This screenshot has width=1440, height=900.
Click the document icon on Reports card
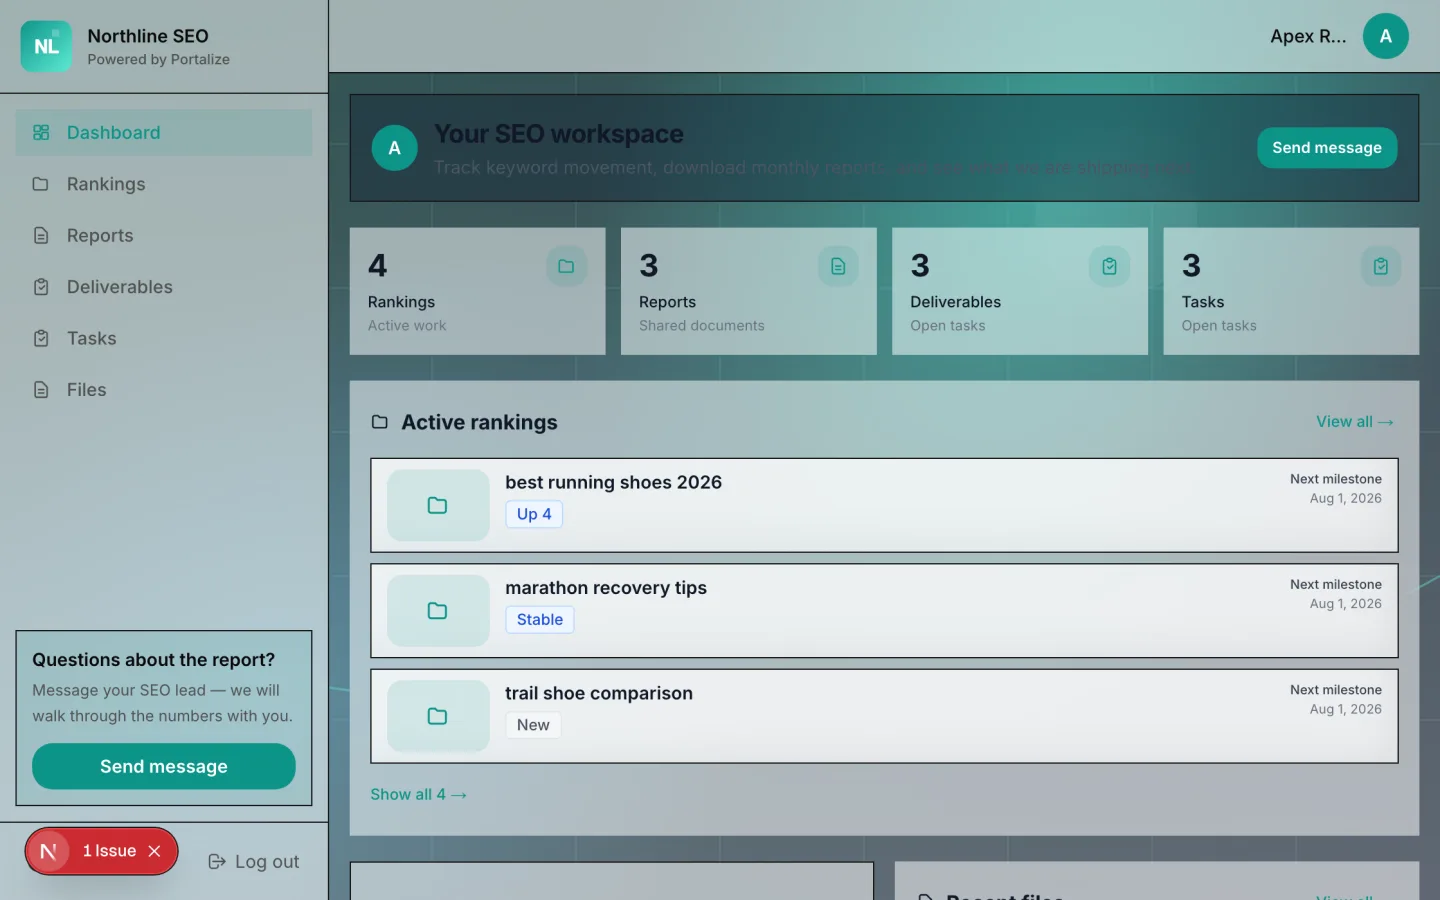[x=838, y=266]
